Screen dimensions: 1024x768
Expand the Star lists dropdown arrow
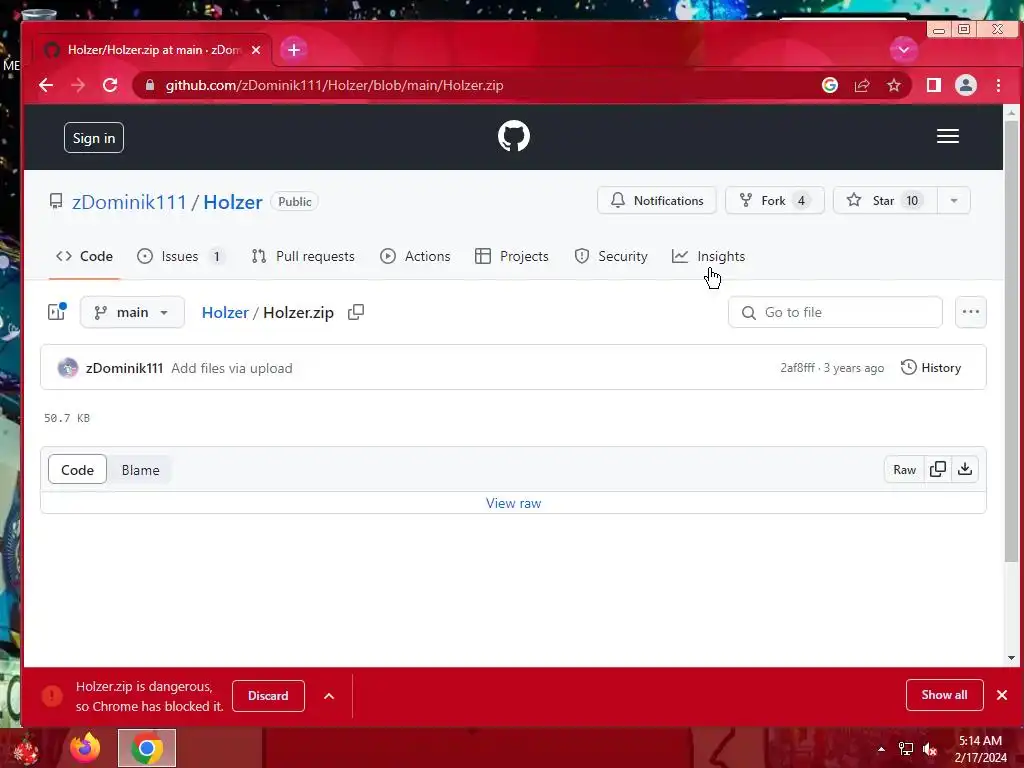(953, 200)
